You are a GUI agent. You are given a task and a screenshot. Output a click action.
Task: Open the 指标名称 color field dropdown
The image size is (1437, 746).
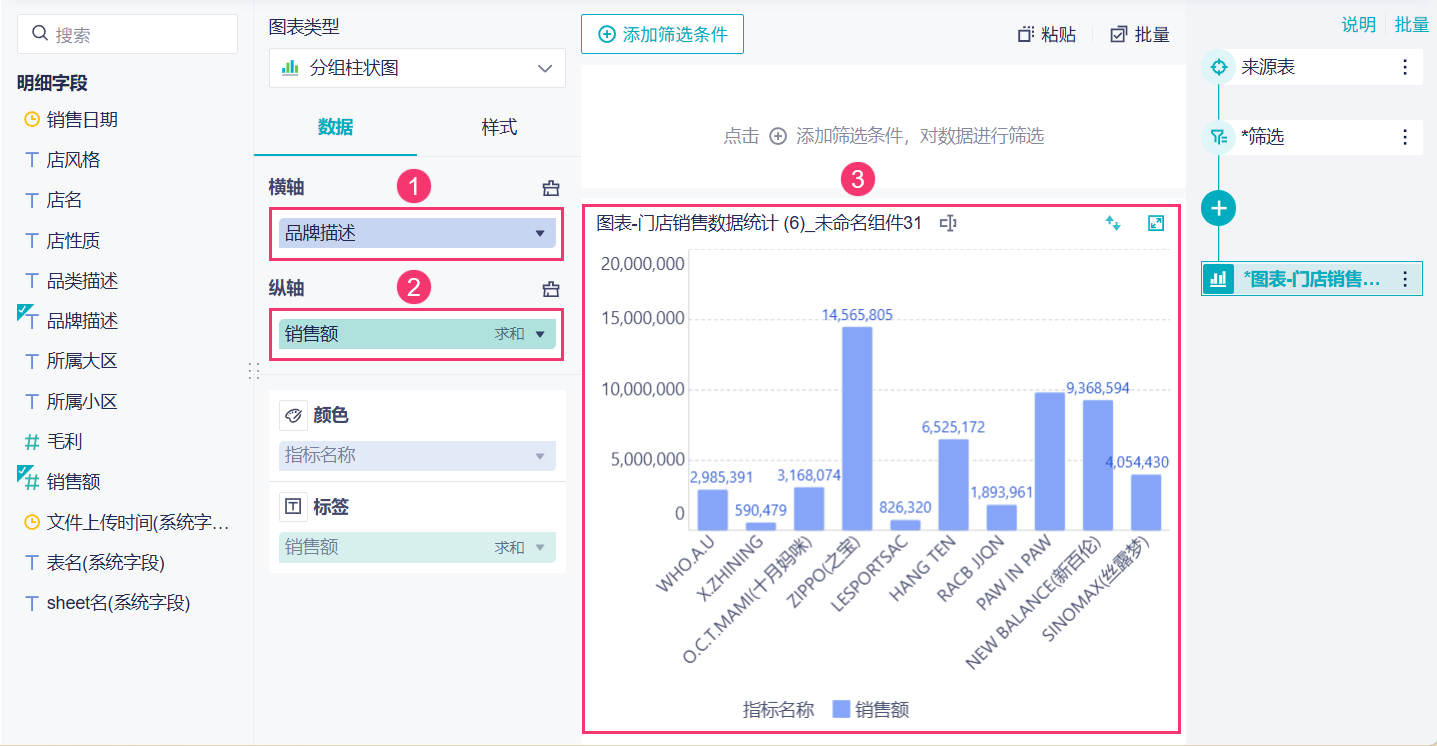[x=540, y=456]
